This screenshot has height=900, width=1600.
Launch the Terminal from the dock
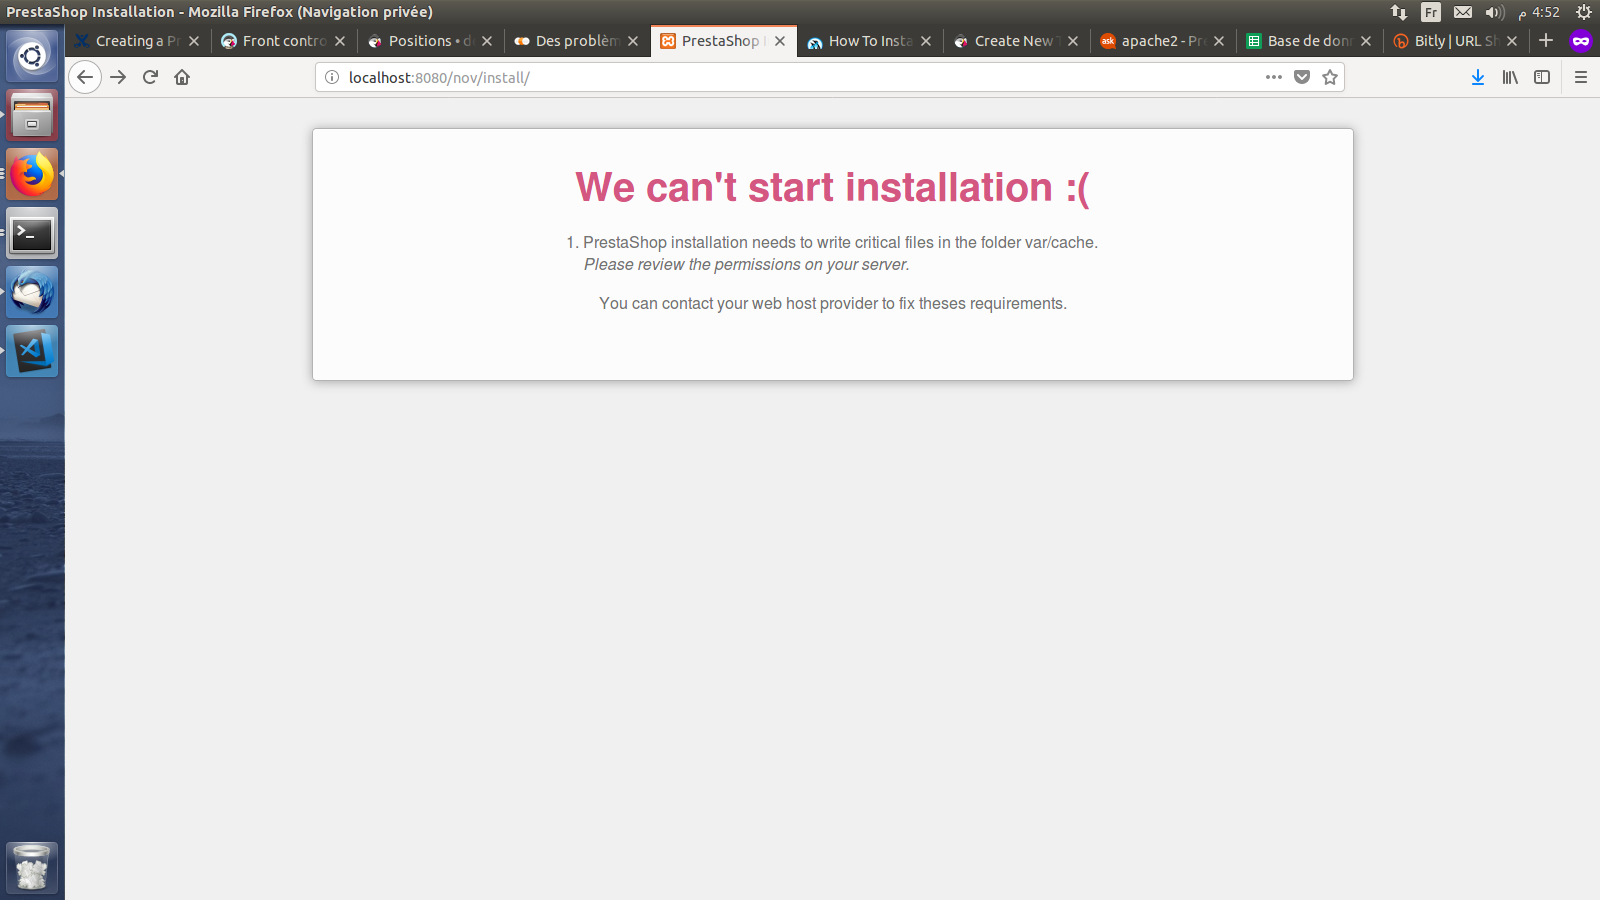pyautogui.click(x=32, y=234)
